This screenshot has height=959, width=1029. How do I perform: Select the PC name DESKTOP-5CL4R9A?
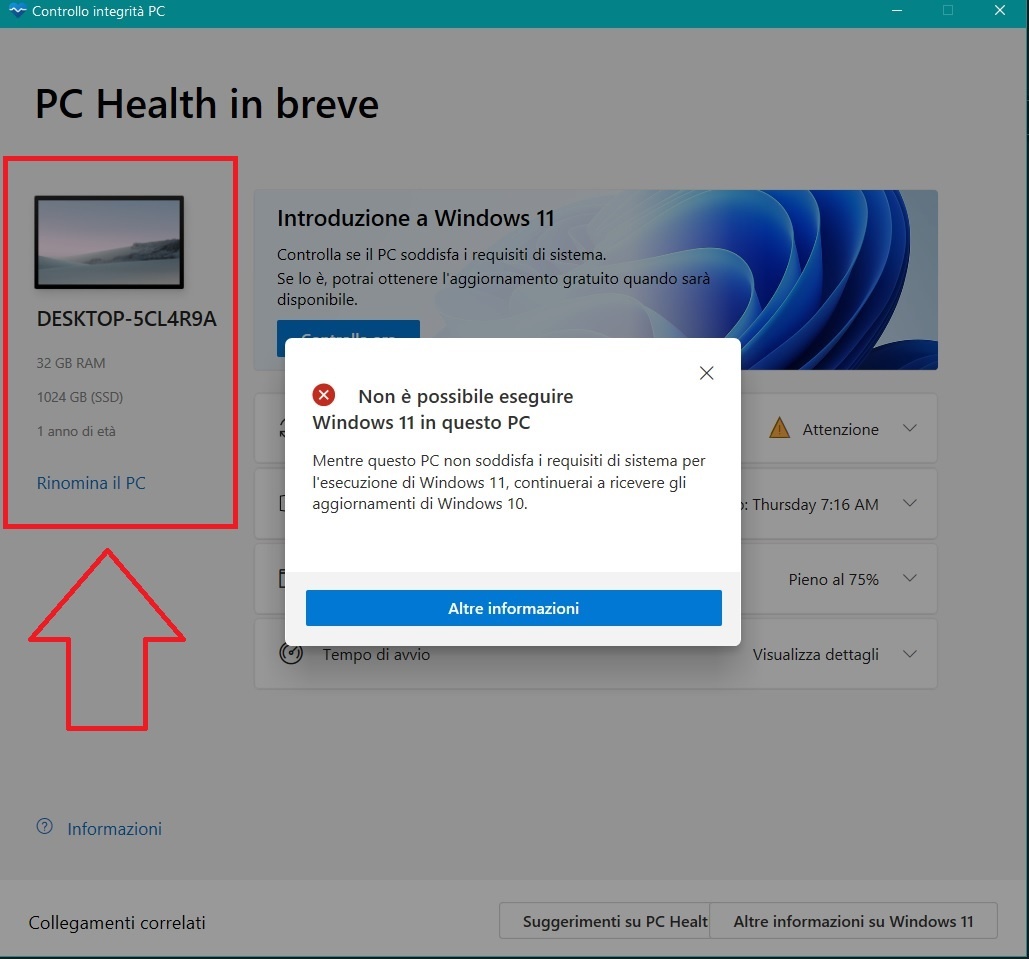[127, 319]
